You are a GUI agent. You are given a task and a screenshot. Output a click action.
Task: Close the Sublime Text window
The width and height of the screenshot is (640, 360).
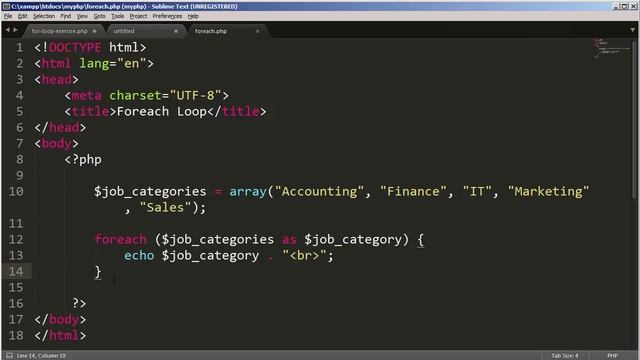point(633,6)
